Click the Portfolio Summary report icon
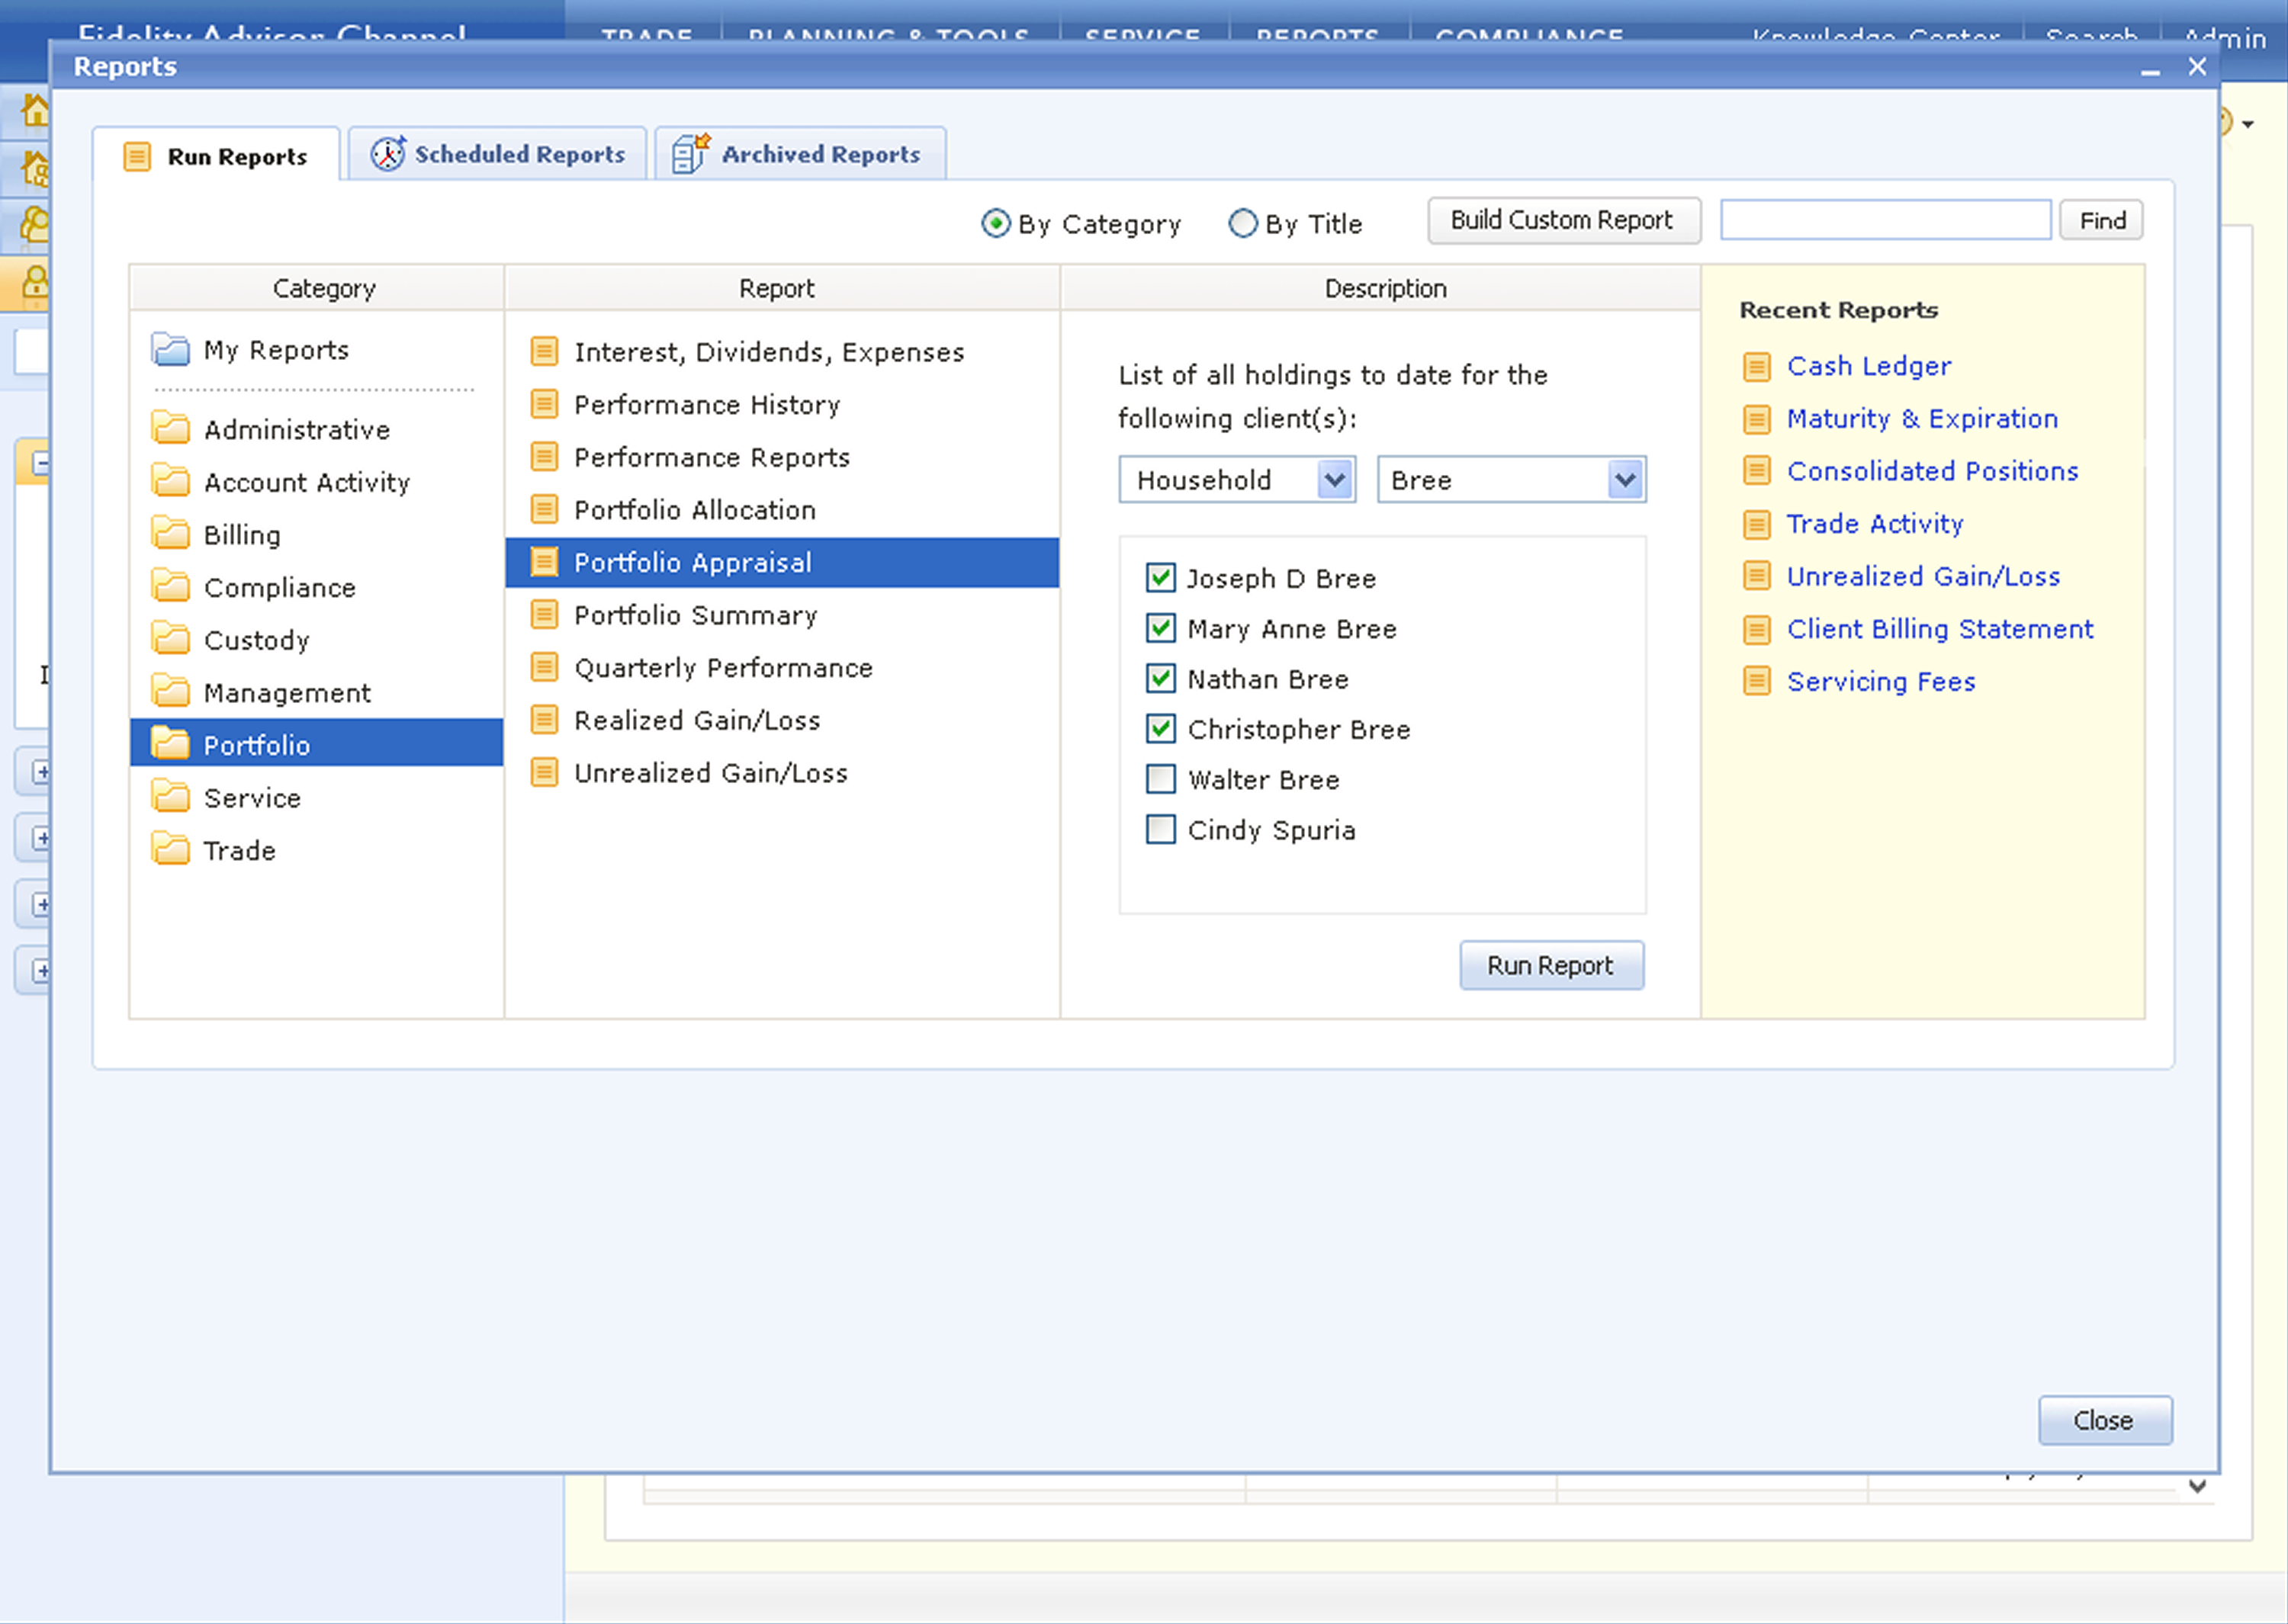Screen dimensions: 2288x1624 coord(544,614)
